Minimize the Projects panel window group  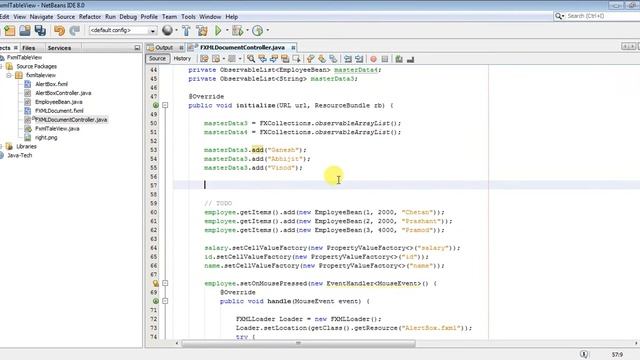point(137,48)
